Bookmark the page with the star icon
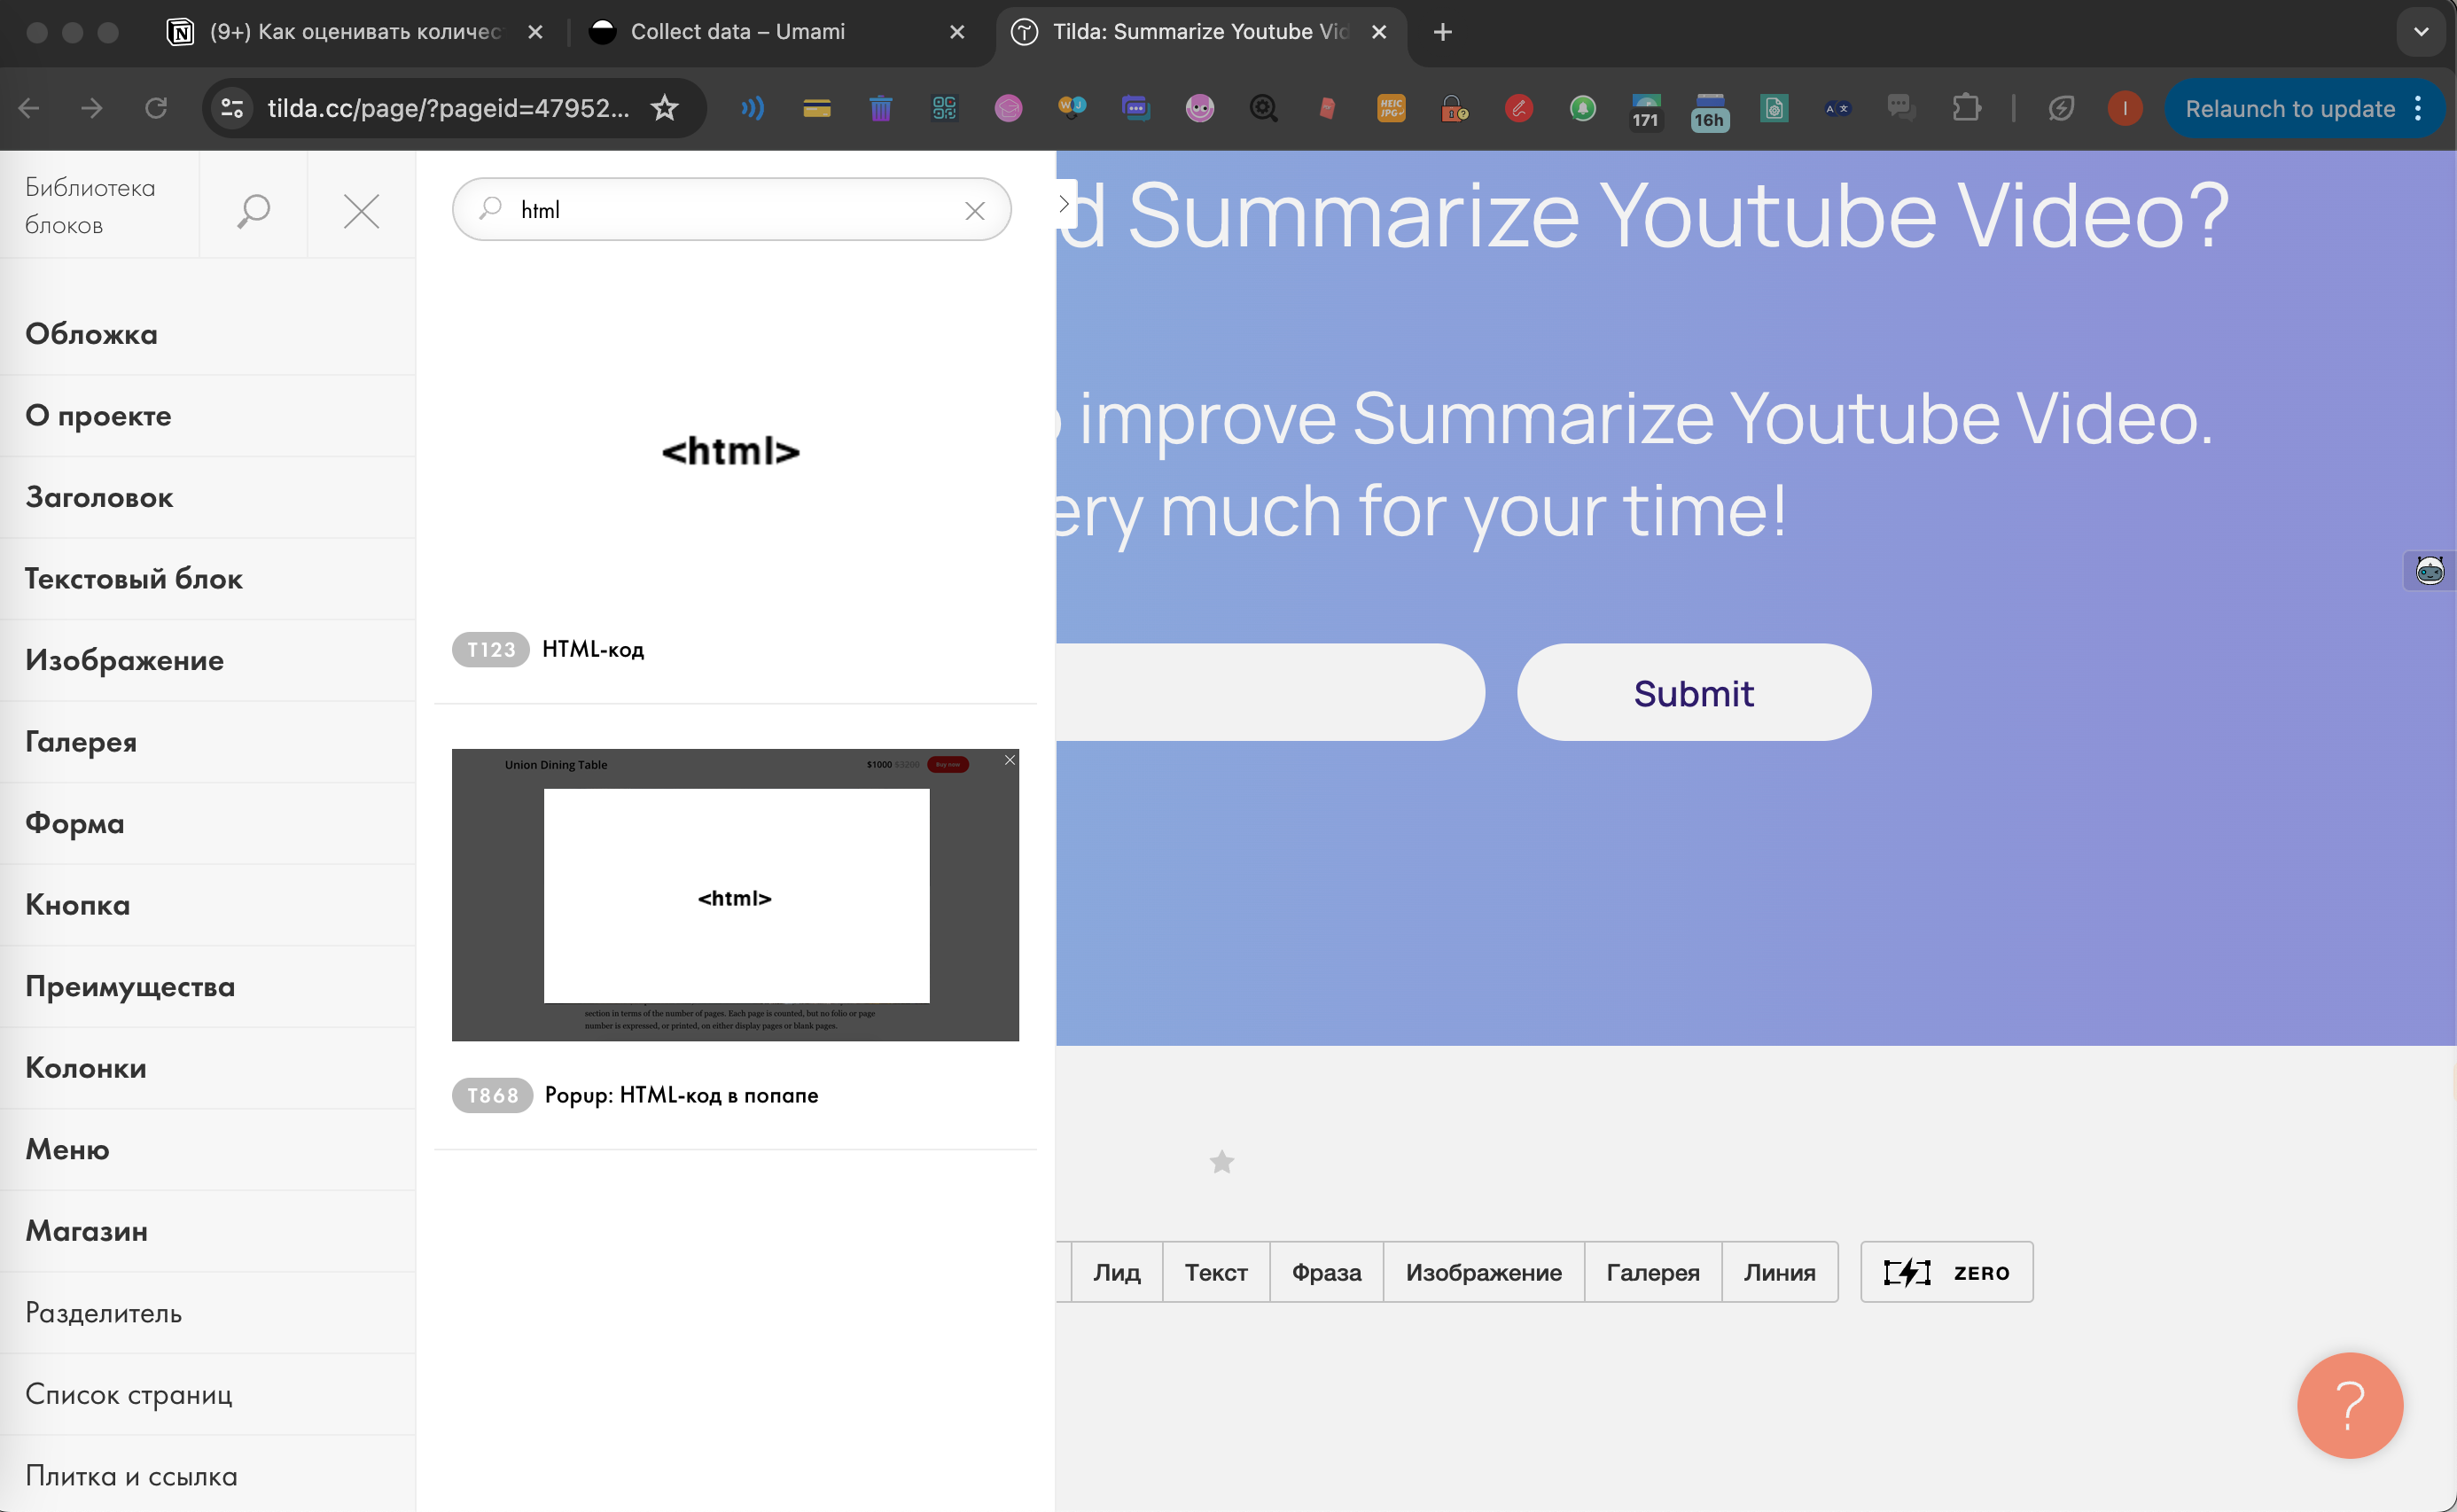 664,108
